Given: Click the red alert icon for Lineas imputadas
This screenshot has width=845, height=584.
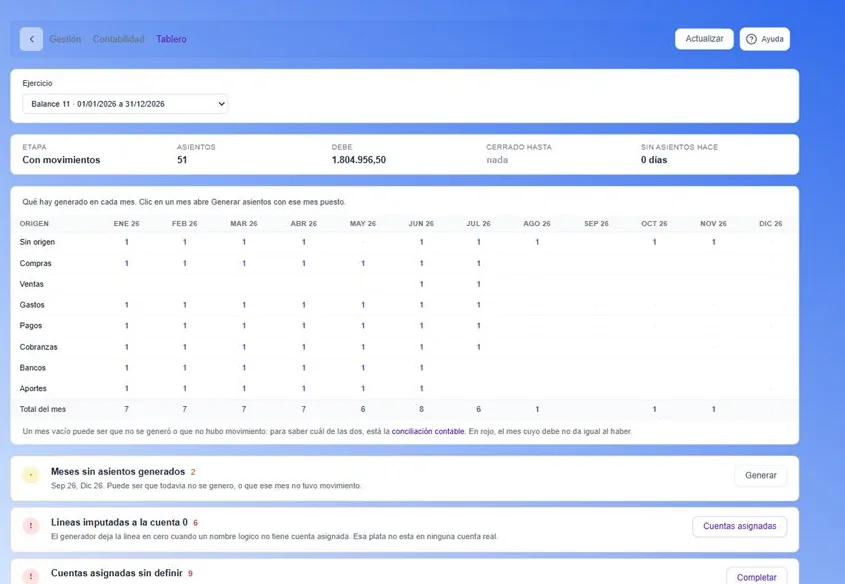Looking at the screenshot, I should point(31,525).
